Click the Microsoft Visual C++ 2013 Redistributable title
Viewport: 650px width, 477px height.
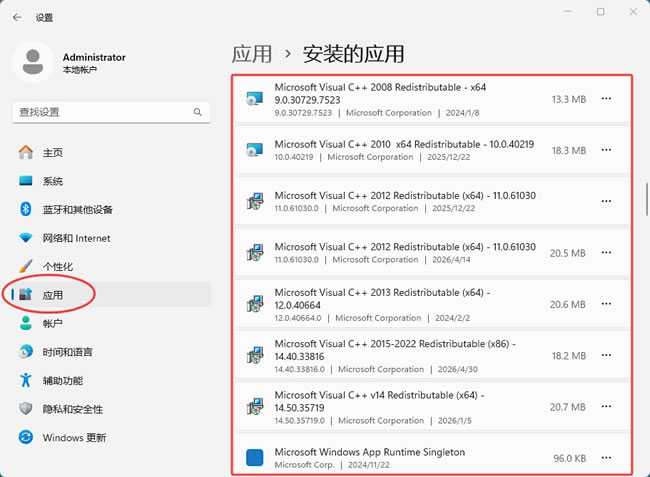[382, 299]
